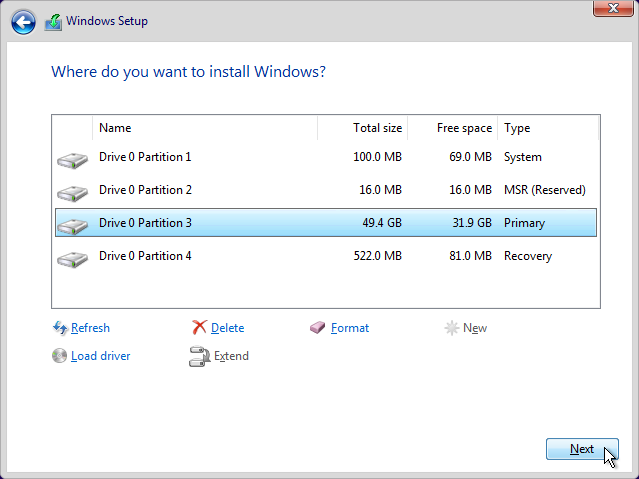Click the red X Delete icon
The image size is (639, 479).
[x=199, y=327]
